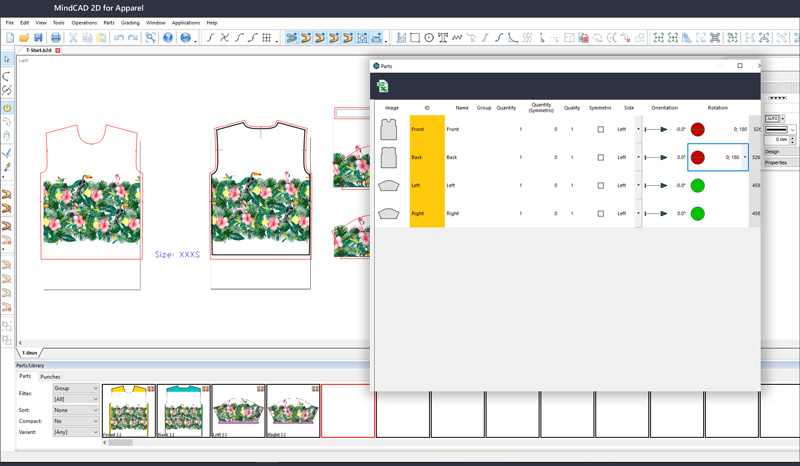Click the Properties button on right panel
The height and width of the screenshot is (466, 800).
[781, 163]
